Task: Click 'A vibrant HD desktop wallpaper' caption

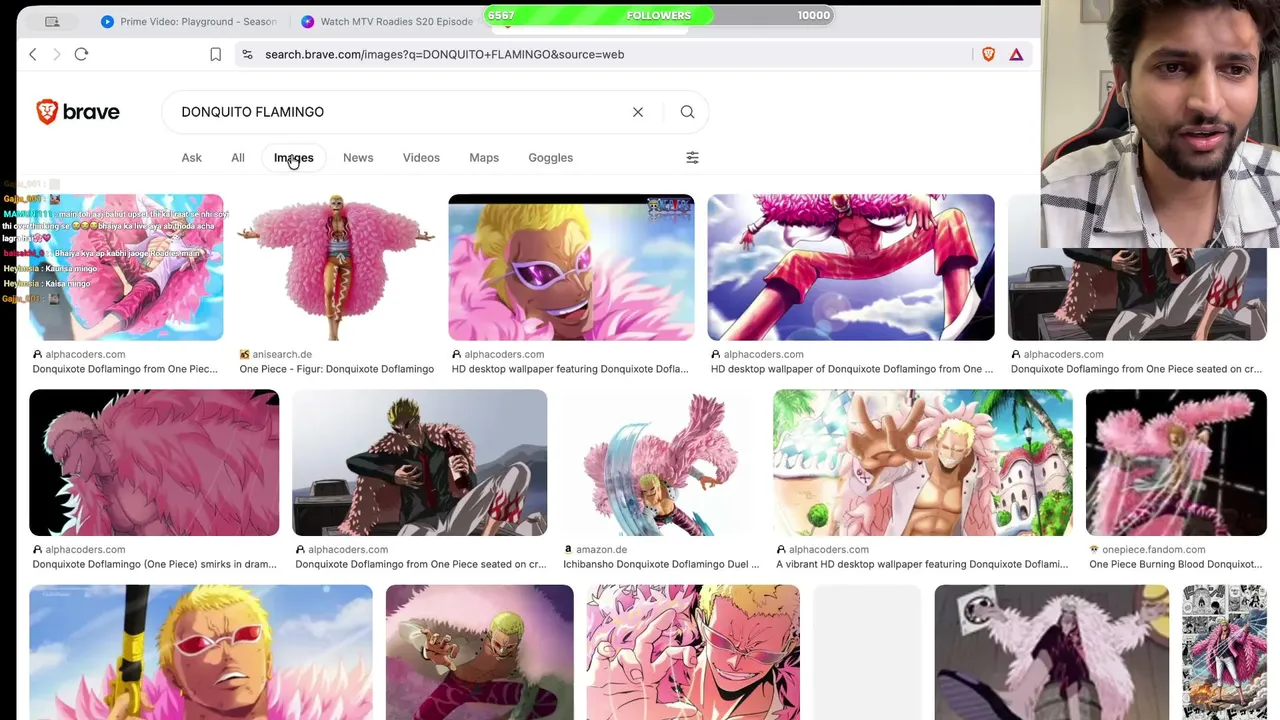Action: pos(922,564)
